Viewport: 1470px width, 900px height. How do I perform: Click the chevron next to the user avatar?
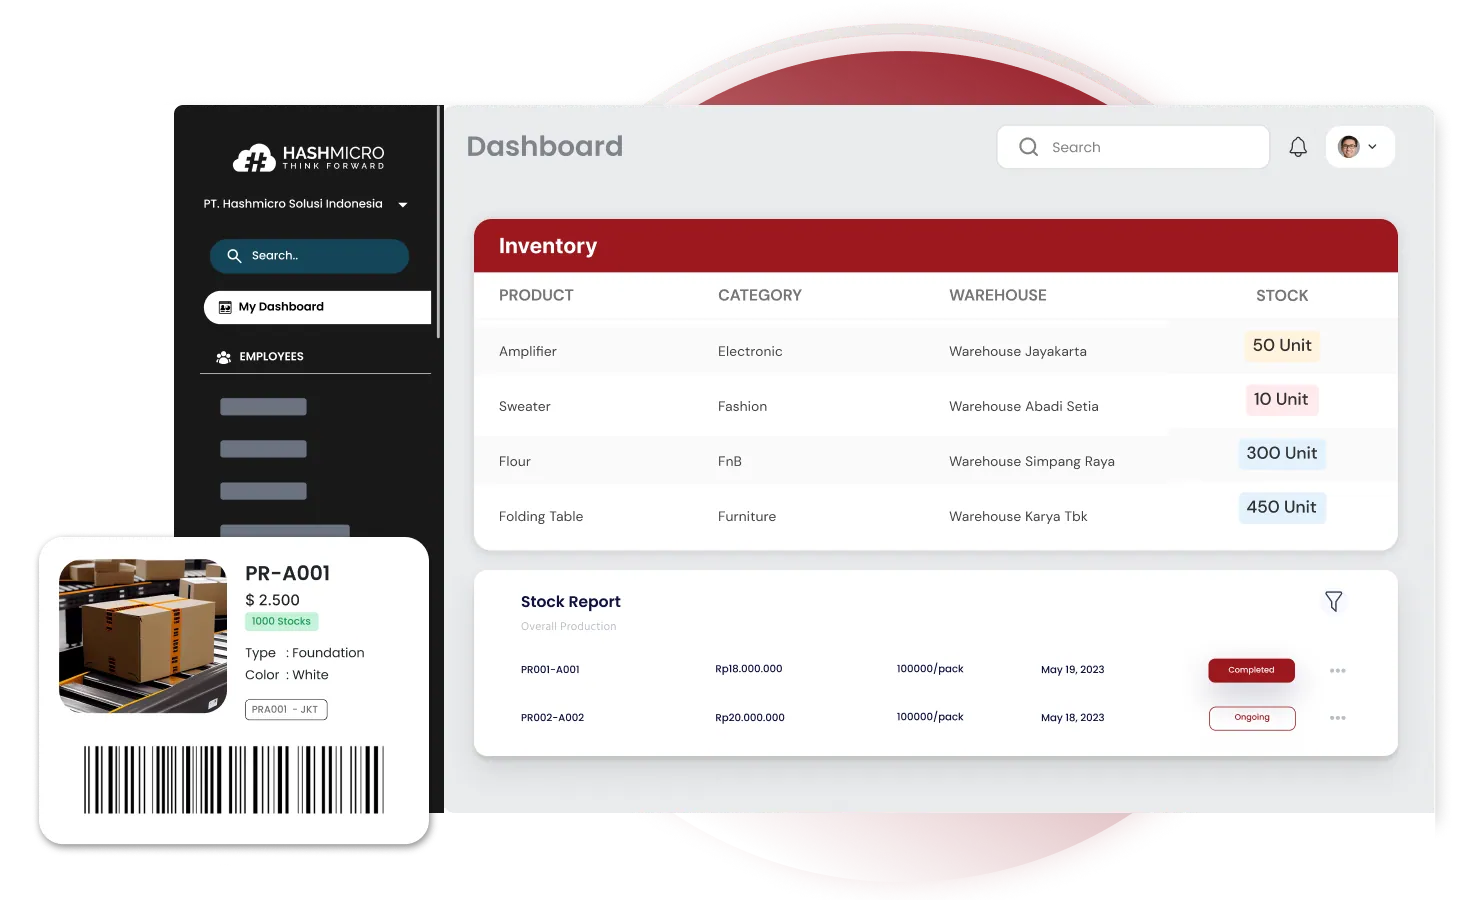[1372, 146]
